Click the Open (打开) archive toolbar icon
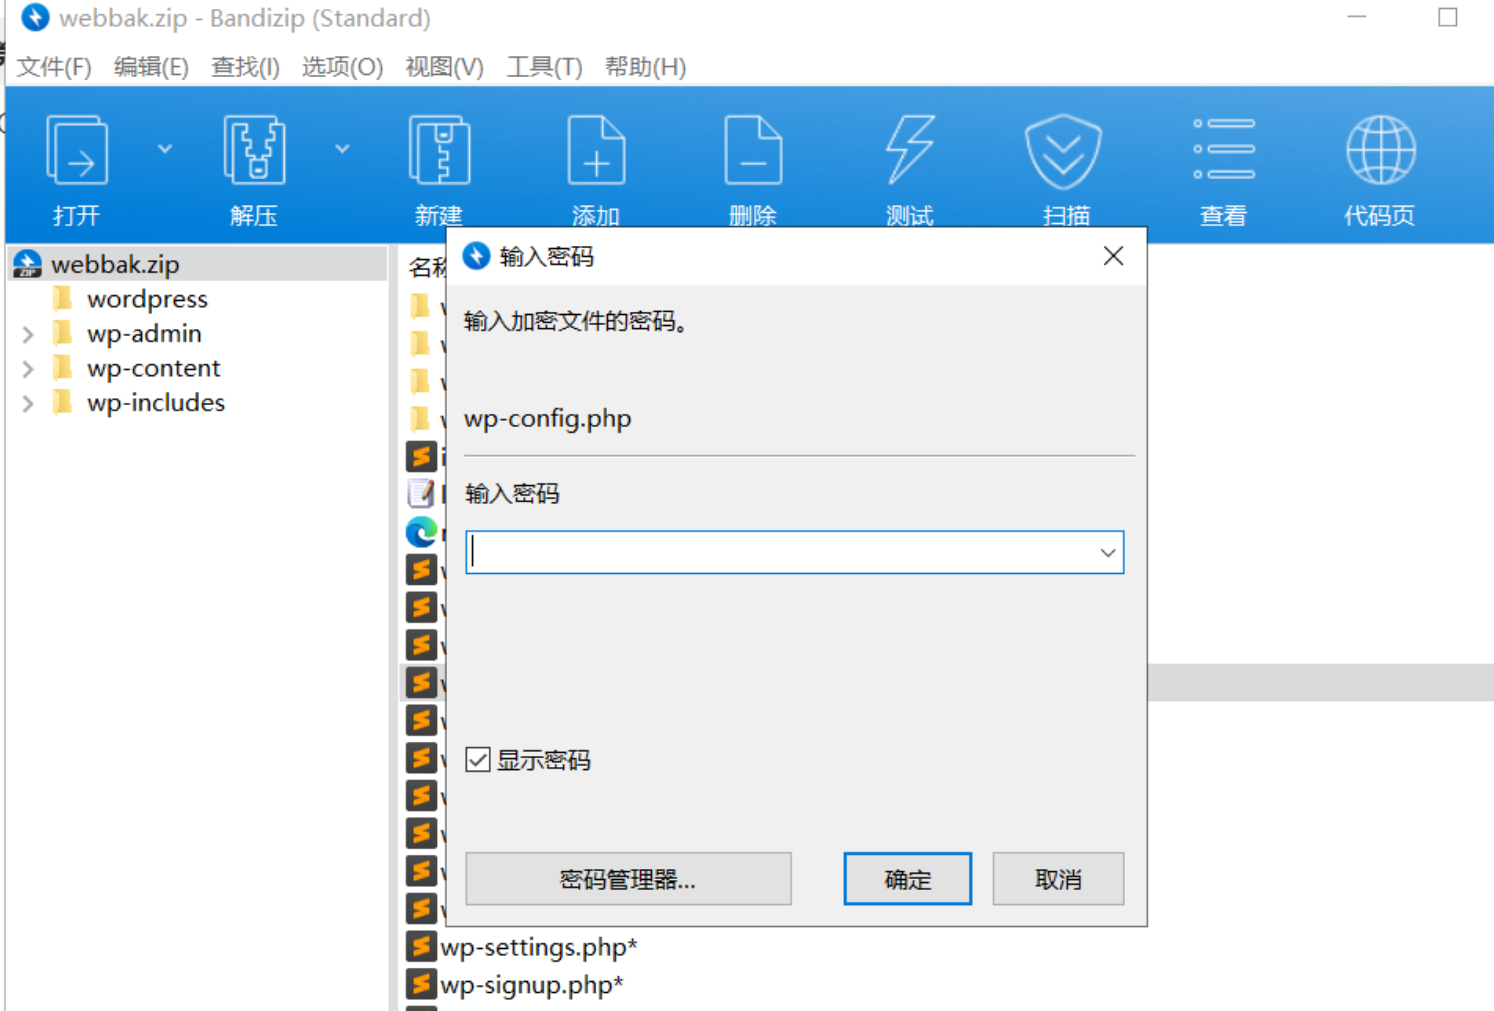1494x1011 pixels. tap(77, 151)
